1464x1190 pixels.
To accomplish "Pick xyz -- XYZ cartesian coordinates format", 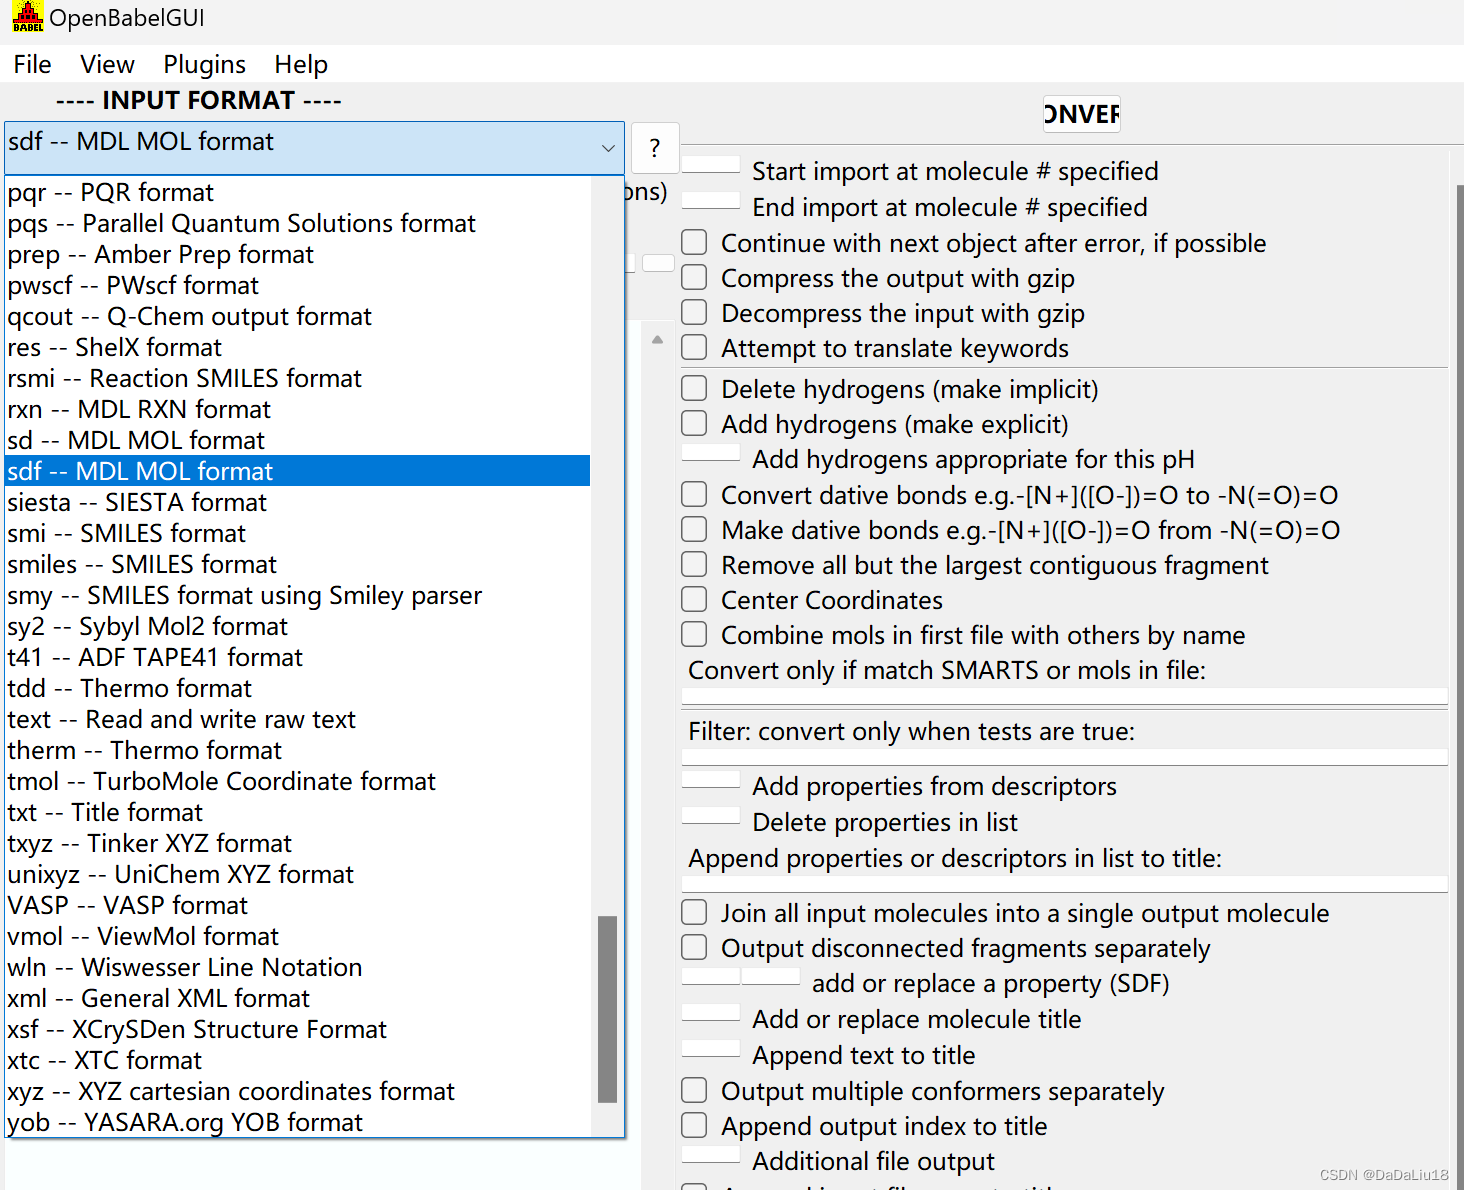I will (x=297, y=1091).
